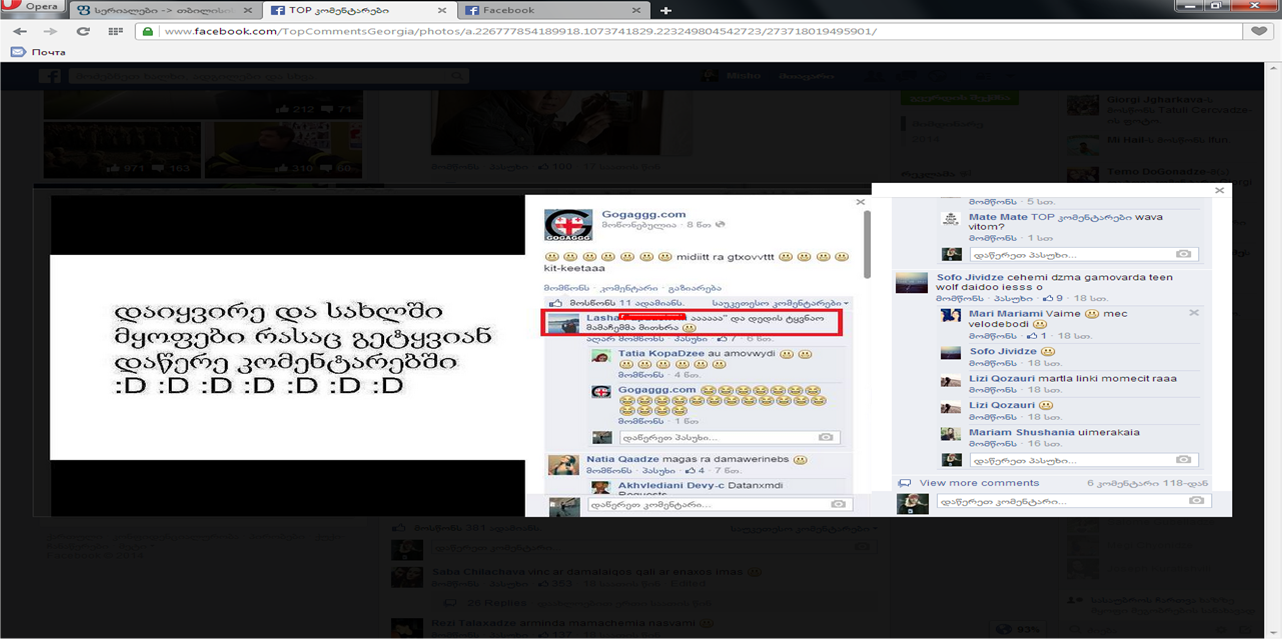Close the right comments overlay panel
The image size is (1282, 639).
pos(1218,190)
